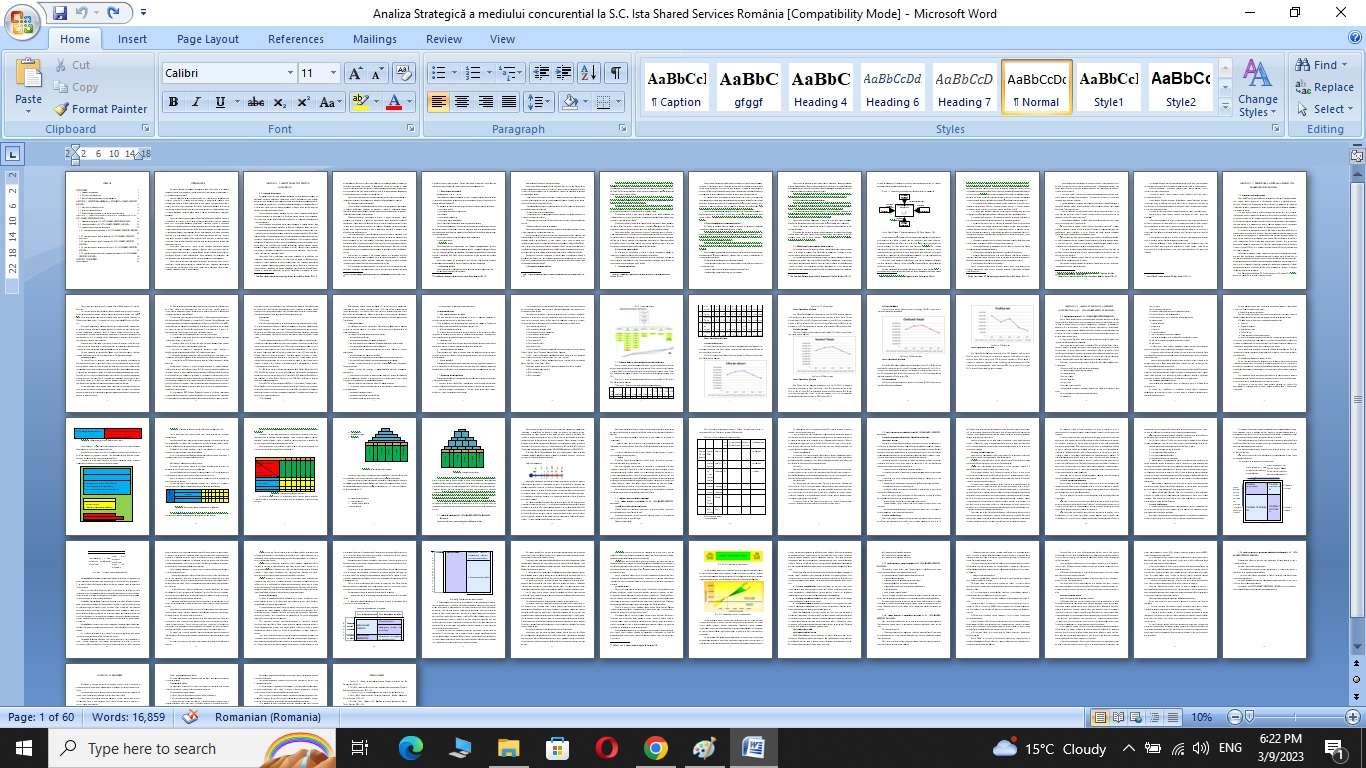1366x768 pixels.
Task: Open Google Chrome from the taskbar
Action: (x=655, y=748)
